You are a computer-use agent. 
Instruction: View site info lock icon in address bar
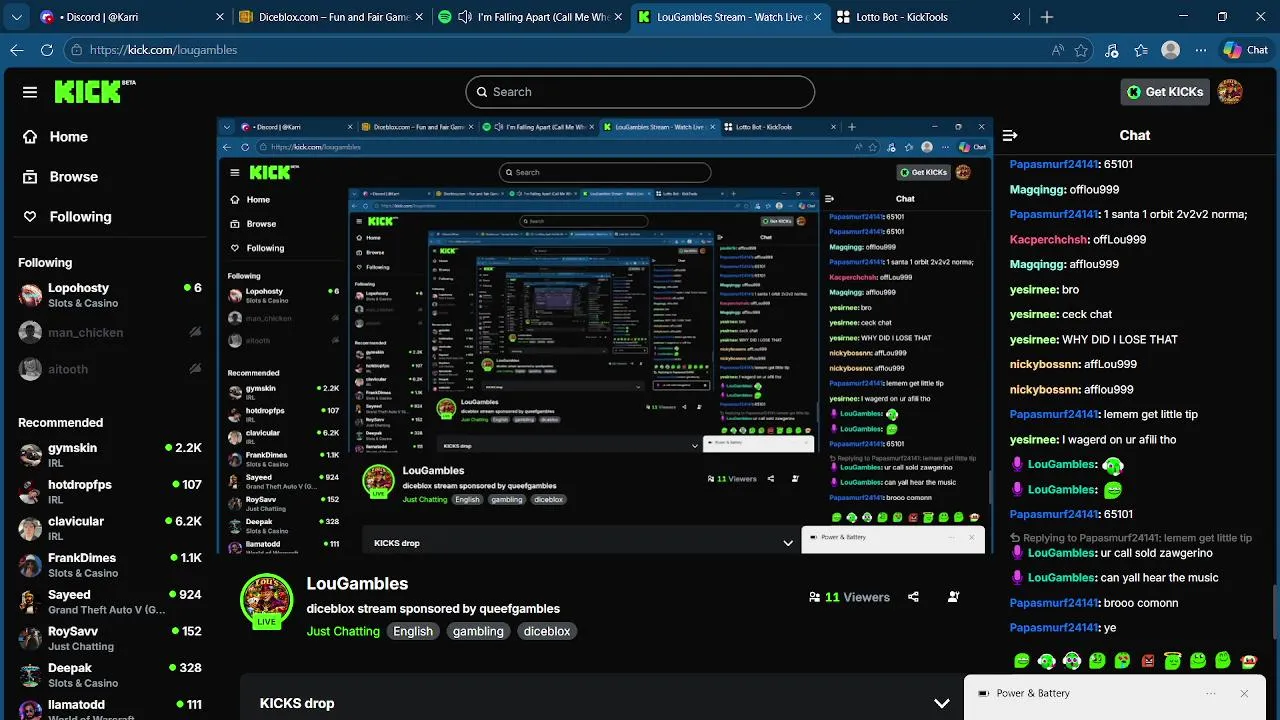point(77,50)
